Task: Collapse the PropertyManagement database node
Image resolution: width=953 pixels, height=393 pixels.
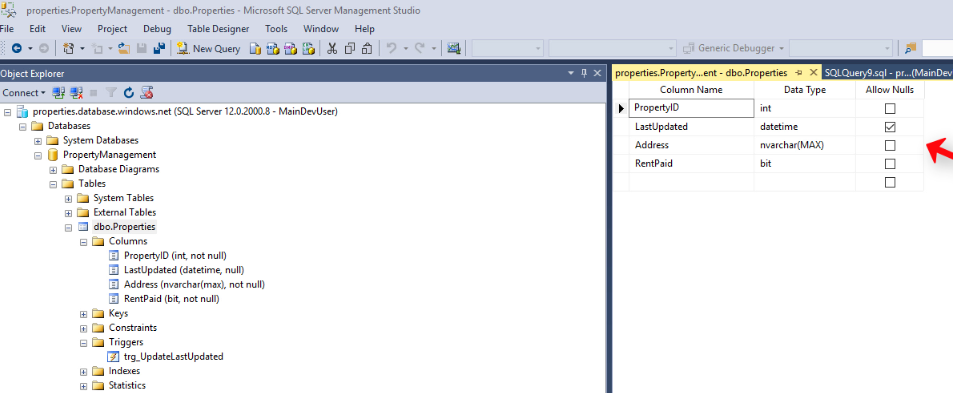Action: click(38, 155)
